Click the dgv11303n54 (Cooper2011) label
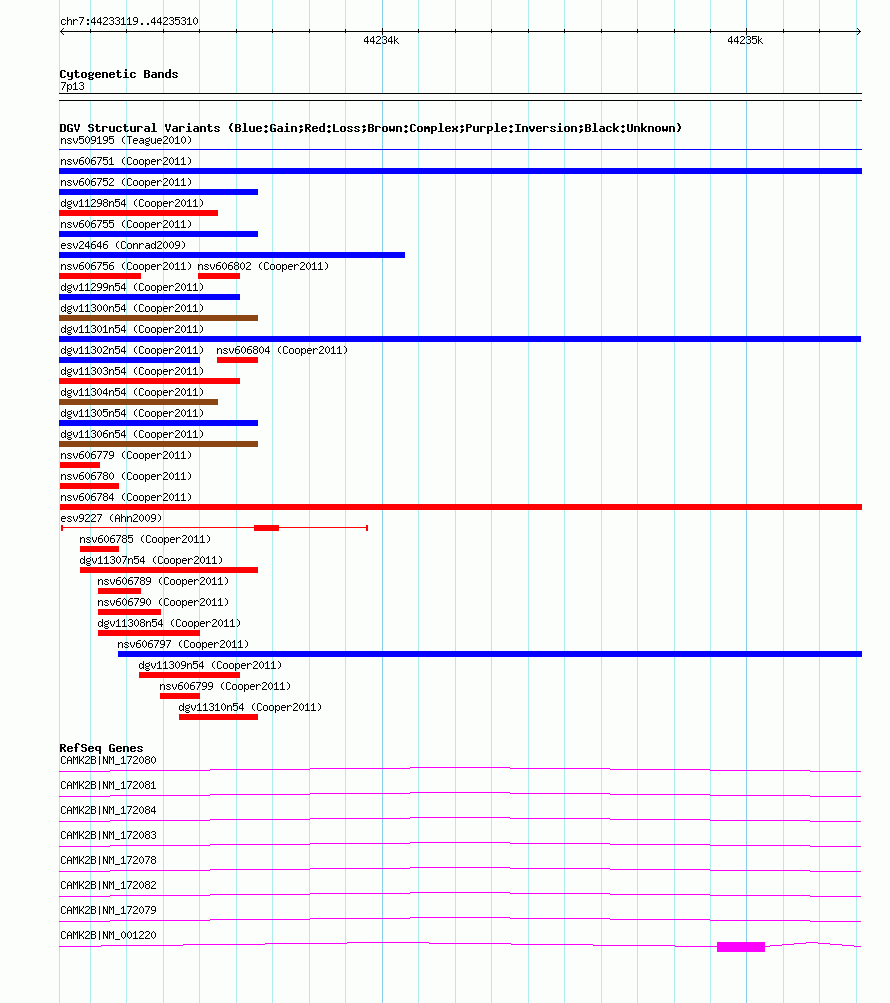 (x=132, y=371)
